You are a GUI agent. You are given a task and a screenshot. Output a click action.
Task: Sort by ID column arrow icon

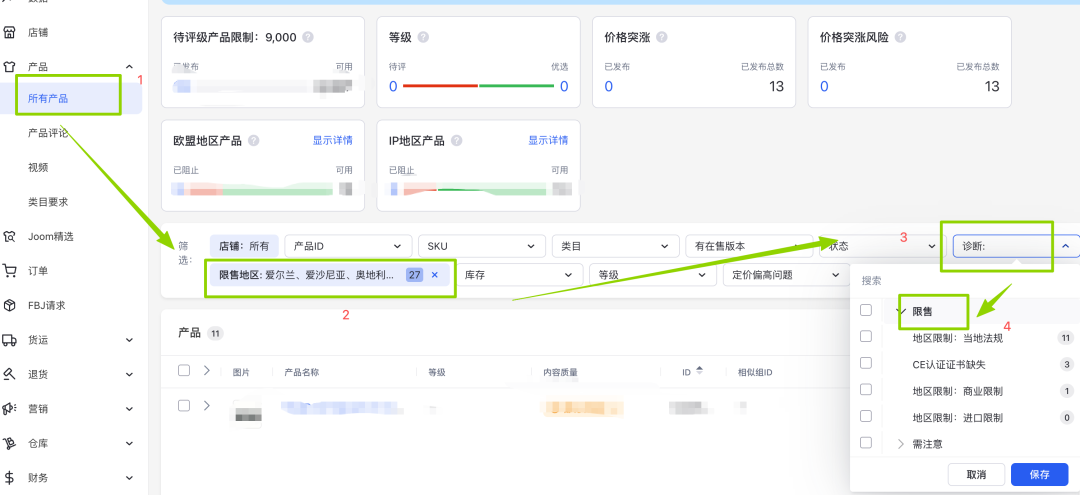pyautogui.click(x=700, y=370)
